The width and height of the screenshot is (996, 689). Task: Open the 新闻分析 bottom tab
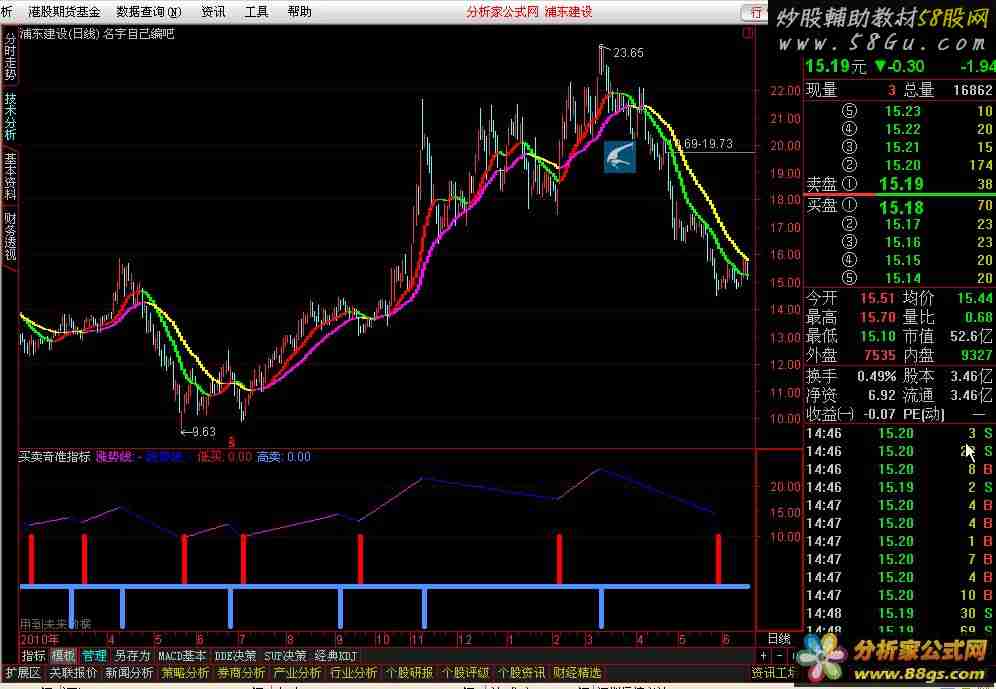(x=129, y=673)
